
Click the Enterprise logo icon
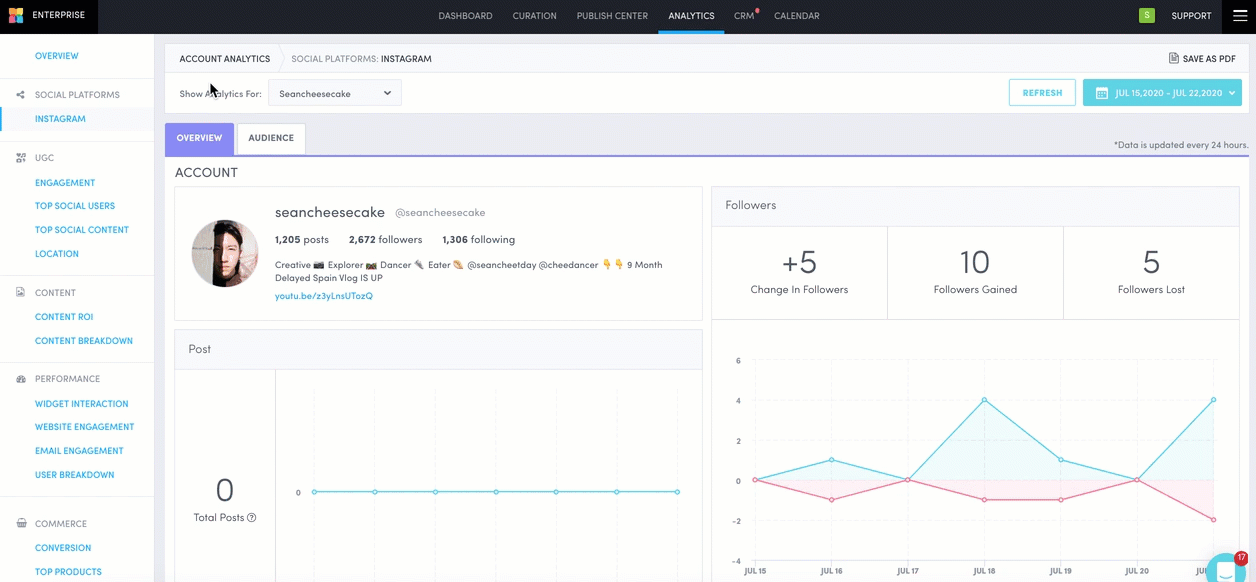pos(15,16)
